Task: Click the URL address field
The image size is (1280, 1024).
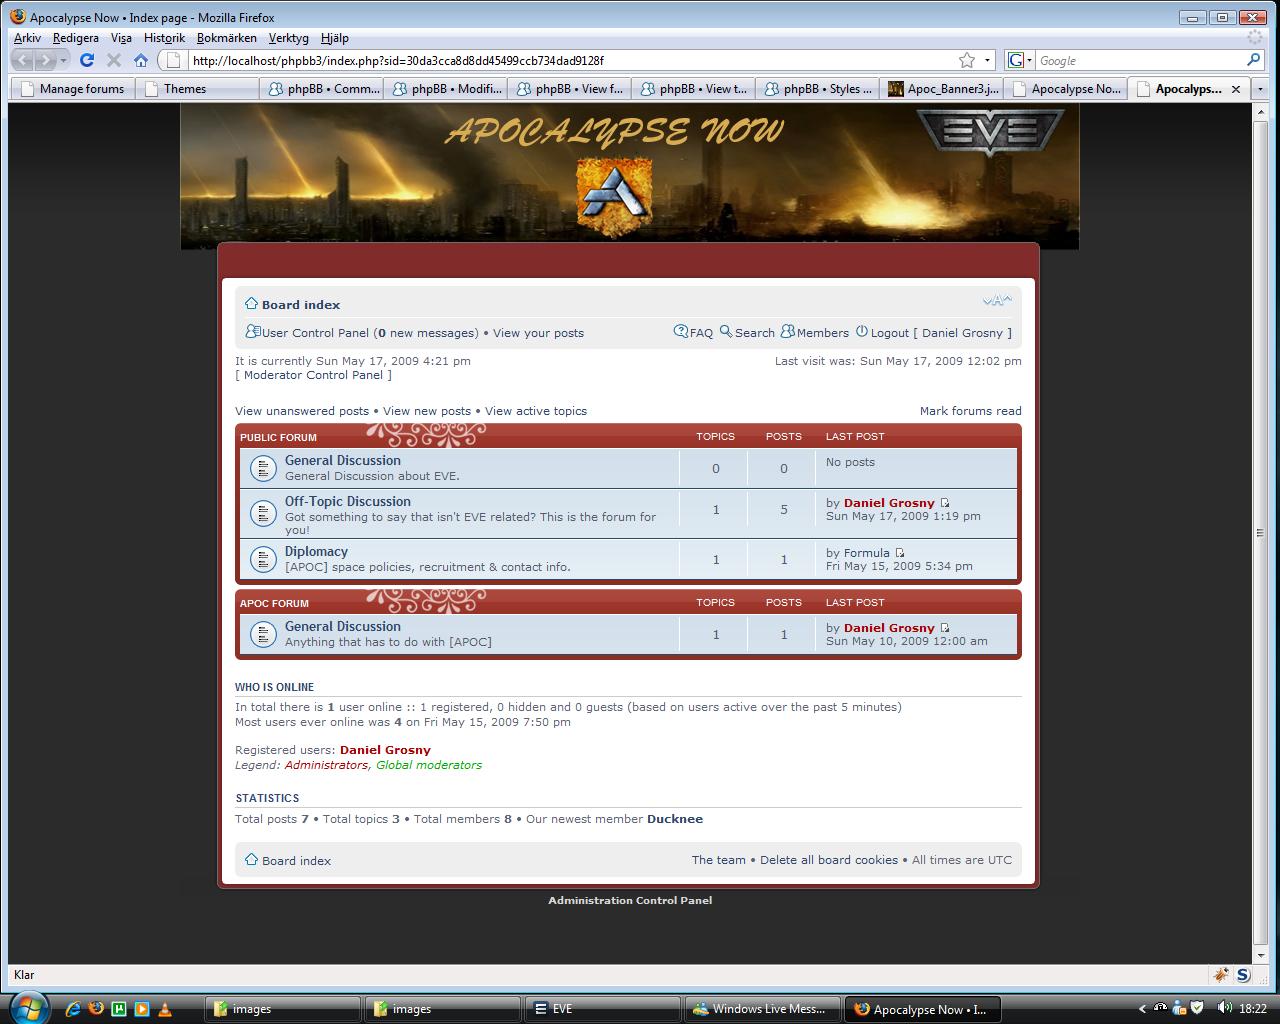Action: point(570,60)
